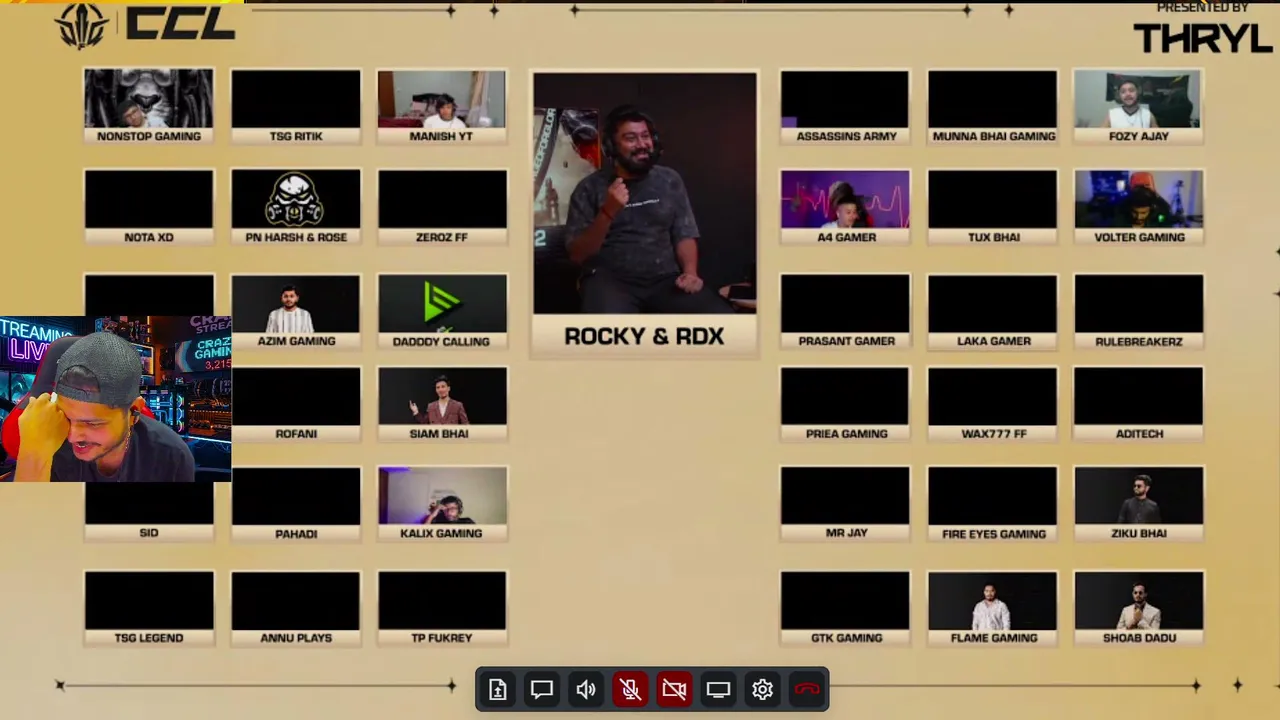The image size is (1280, 720).
Task: Click the DADDDY CALLING tile
Action: [x=442, y=311]
